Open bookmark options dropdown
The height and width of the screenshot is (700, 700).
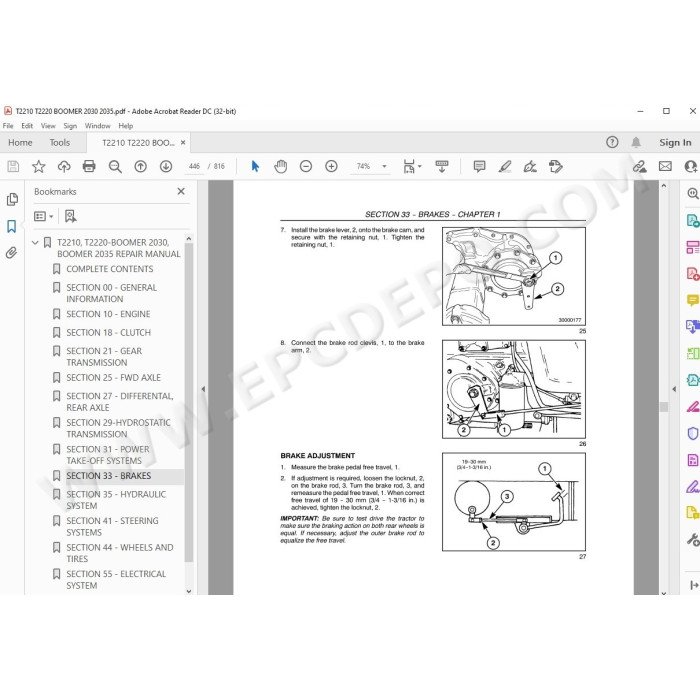44,217
